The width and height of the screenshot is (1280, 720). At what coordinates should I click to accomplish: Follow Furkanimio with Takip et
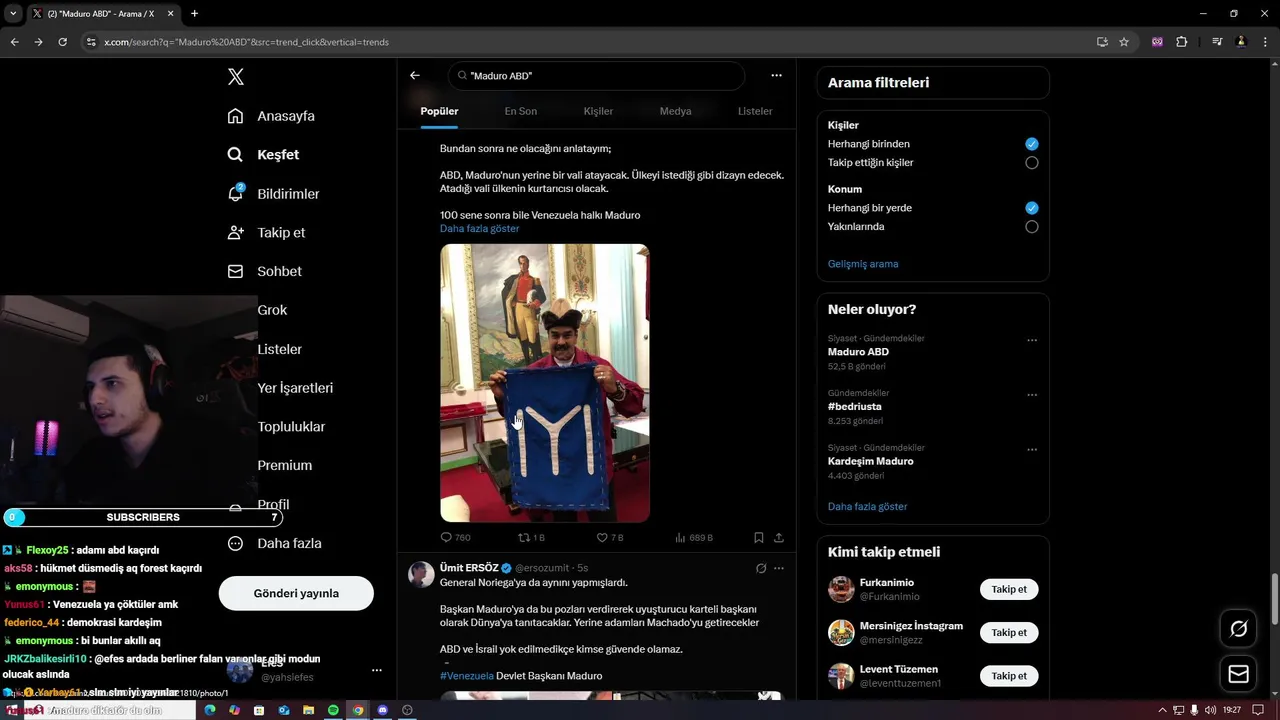click(1009, 589)
